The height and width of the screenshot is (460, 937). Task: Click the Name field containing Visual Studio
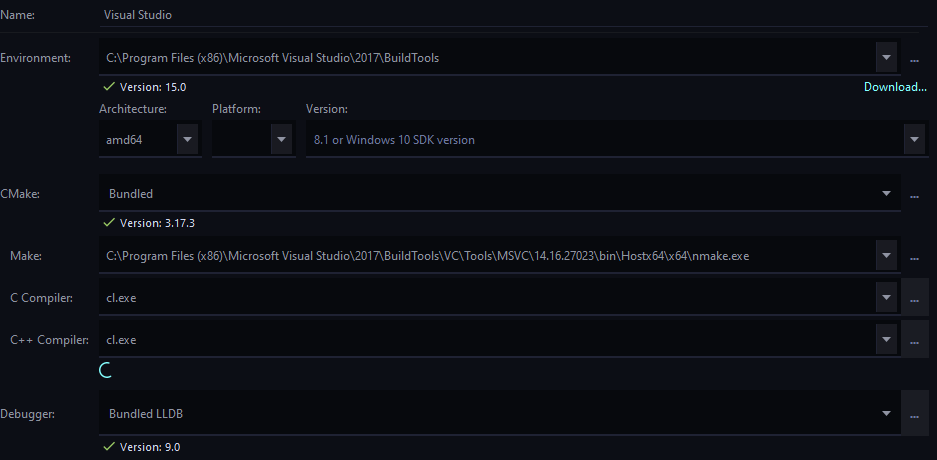[500, 16]
